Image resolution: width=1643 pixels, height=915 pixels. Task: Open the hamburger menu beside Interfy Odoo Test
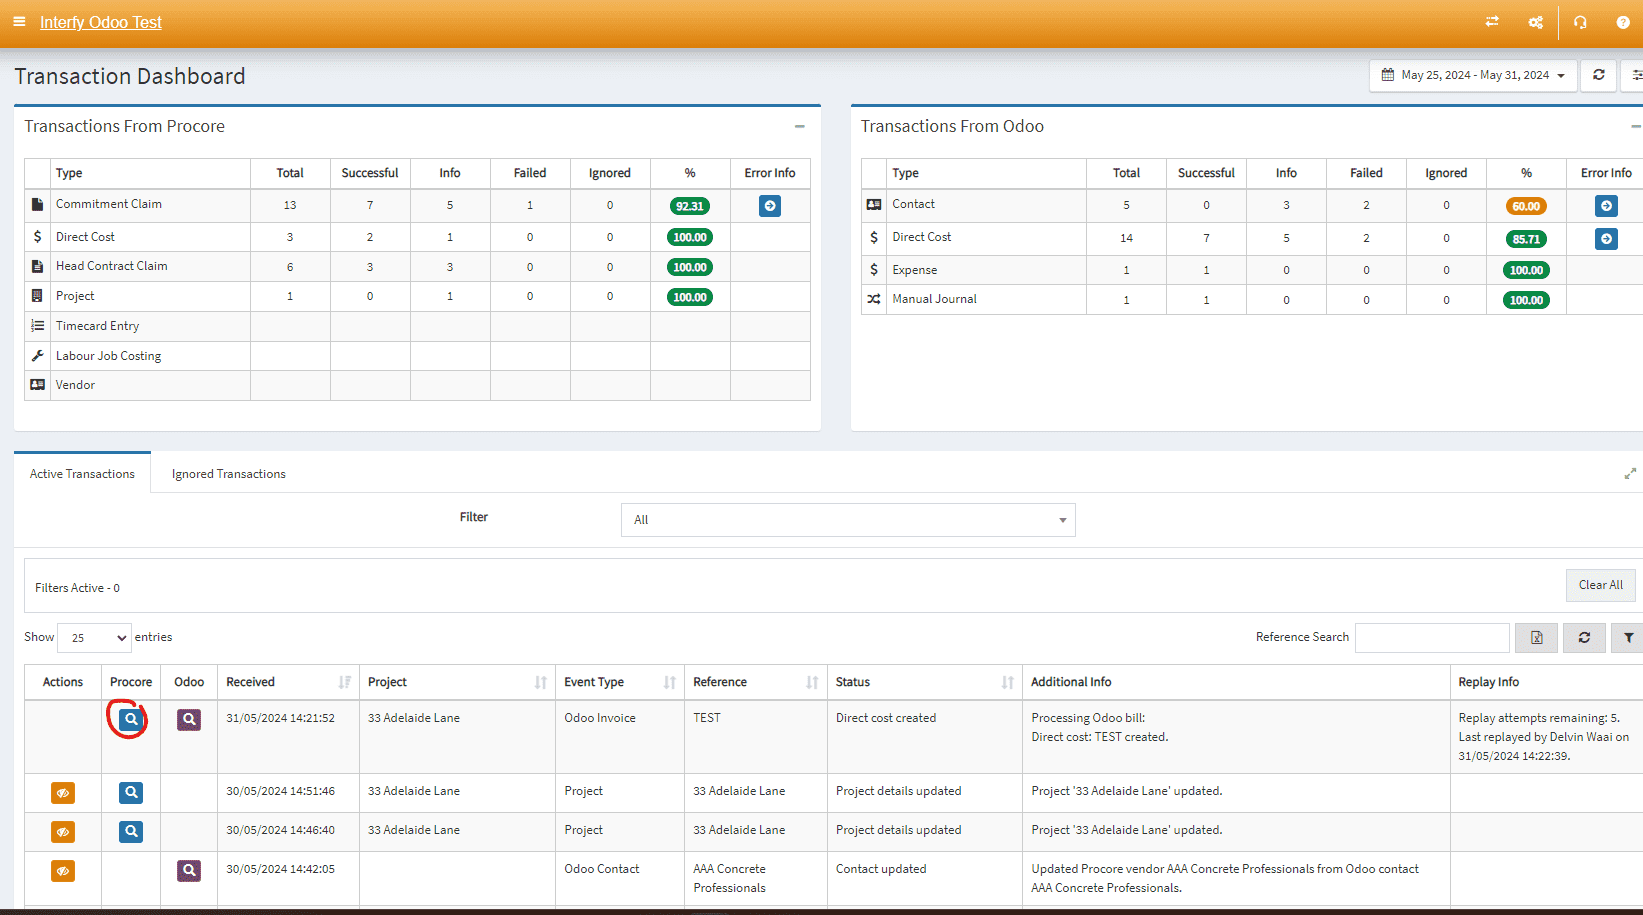pos(19,22)
